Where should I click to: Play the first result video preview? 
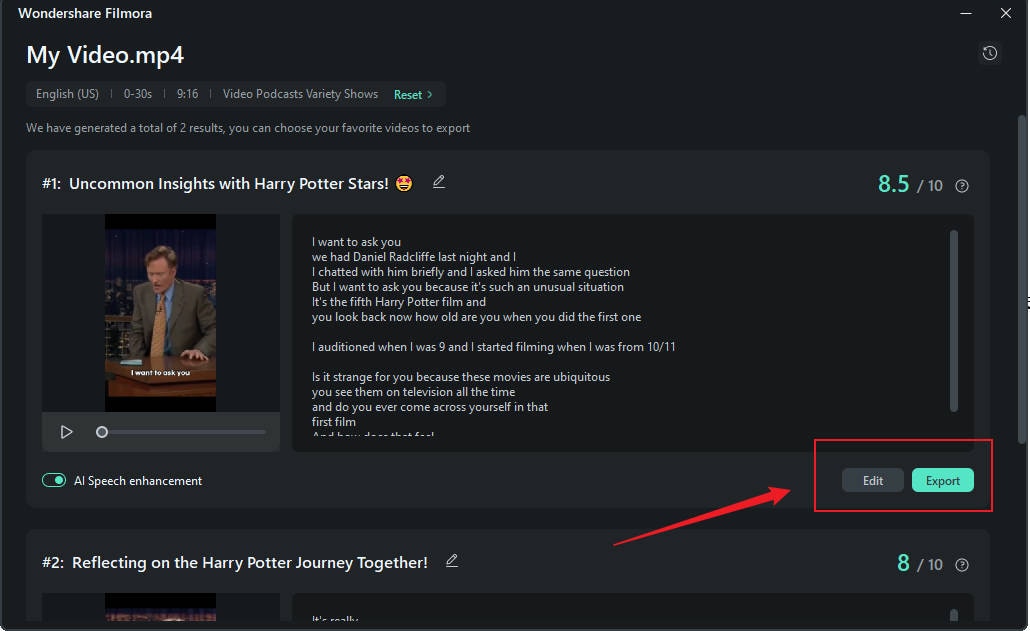[66, 432]
